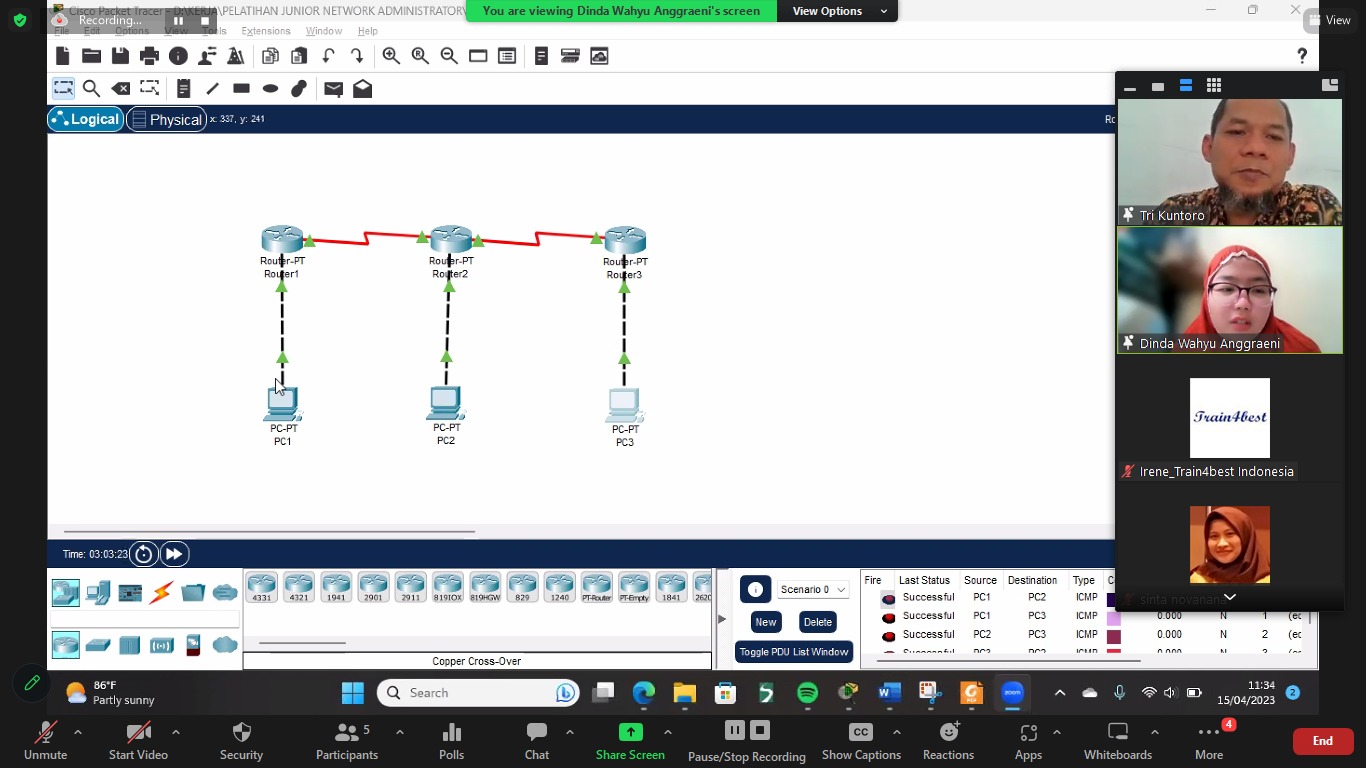The image size is (1366, 768).
Task: Open the Extensions menu
Action: click(265, 31)
